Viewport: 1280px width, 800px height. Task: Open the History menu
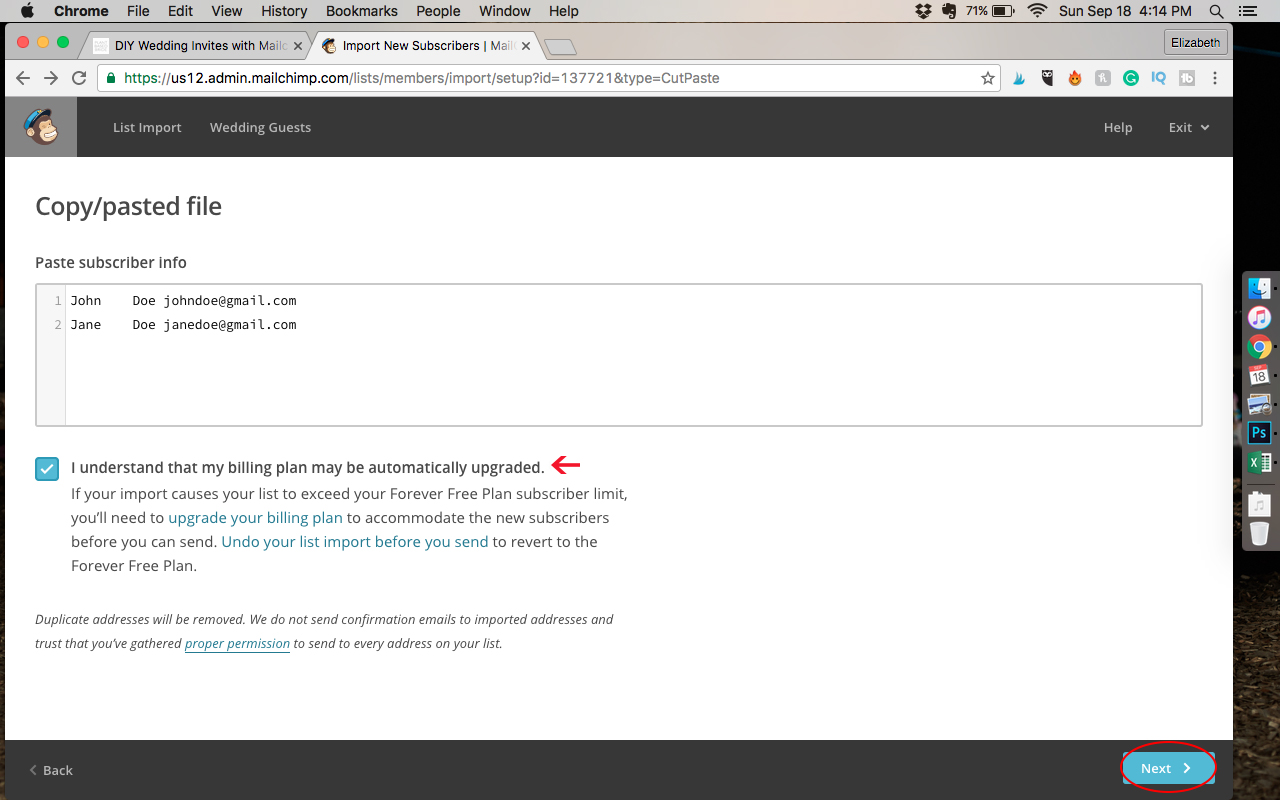284,11
